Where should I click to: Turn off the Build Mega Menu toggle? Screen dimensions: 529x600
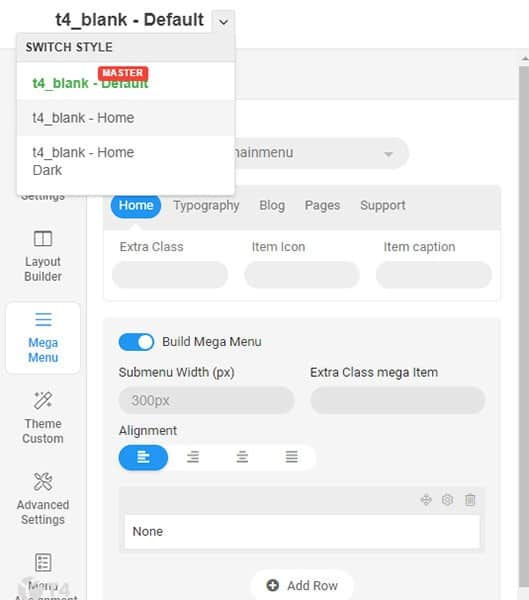tap(136, 342)
